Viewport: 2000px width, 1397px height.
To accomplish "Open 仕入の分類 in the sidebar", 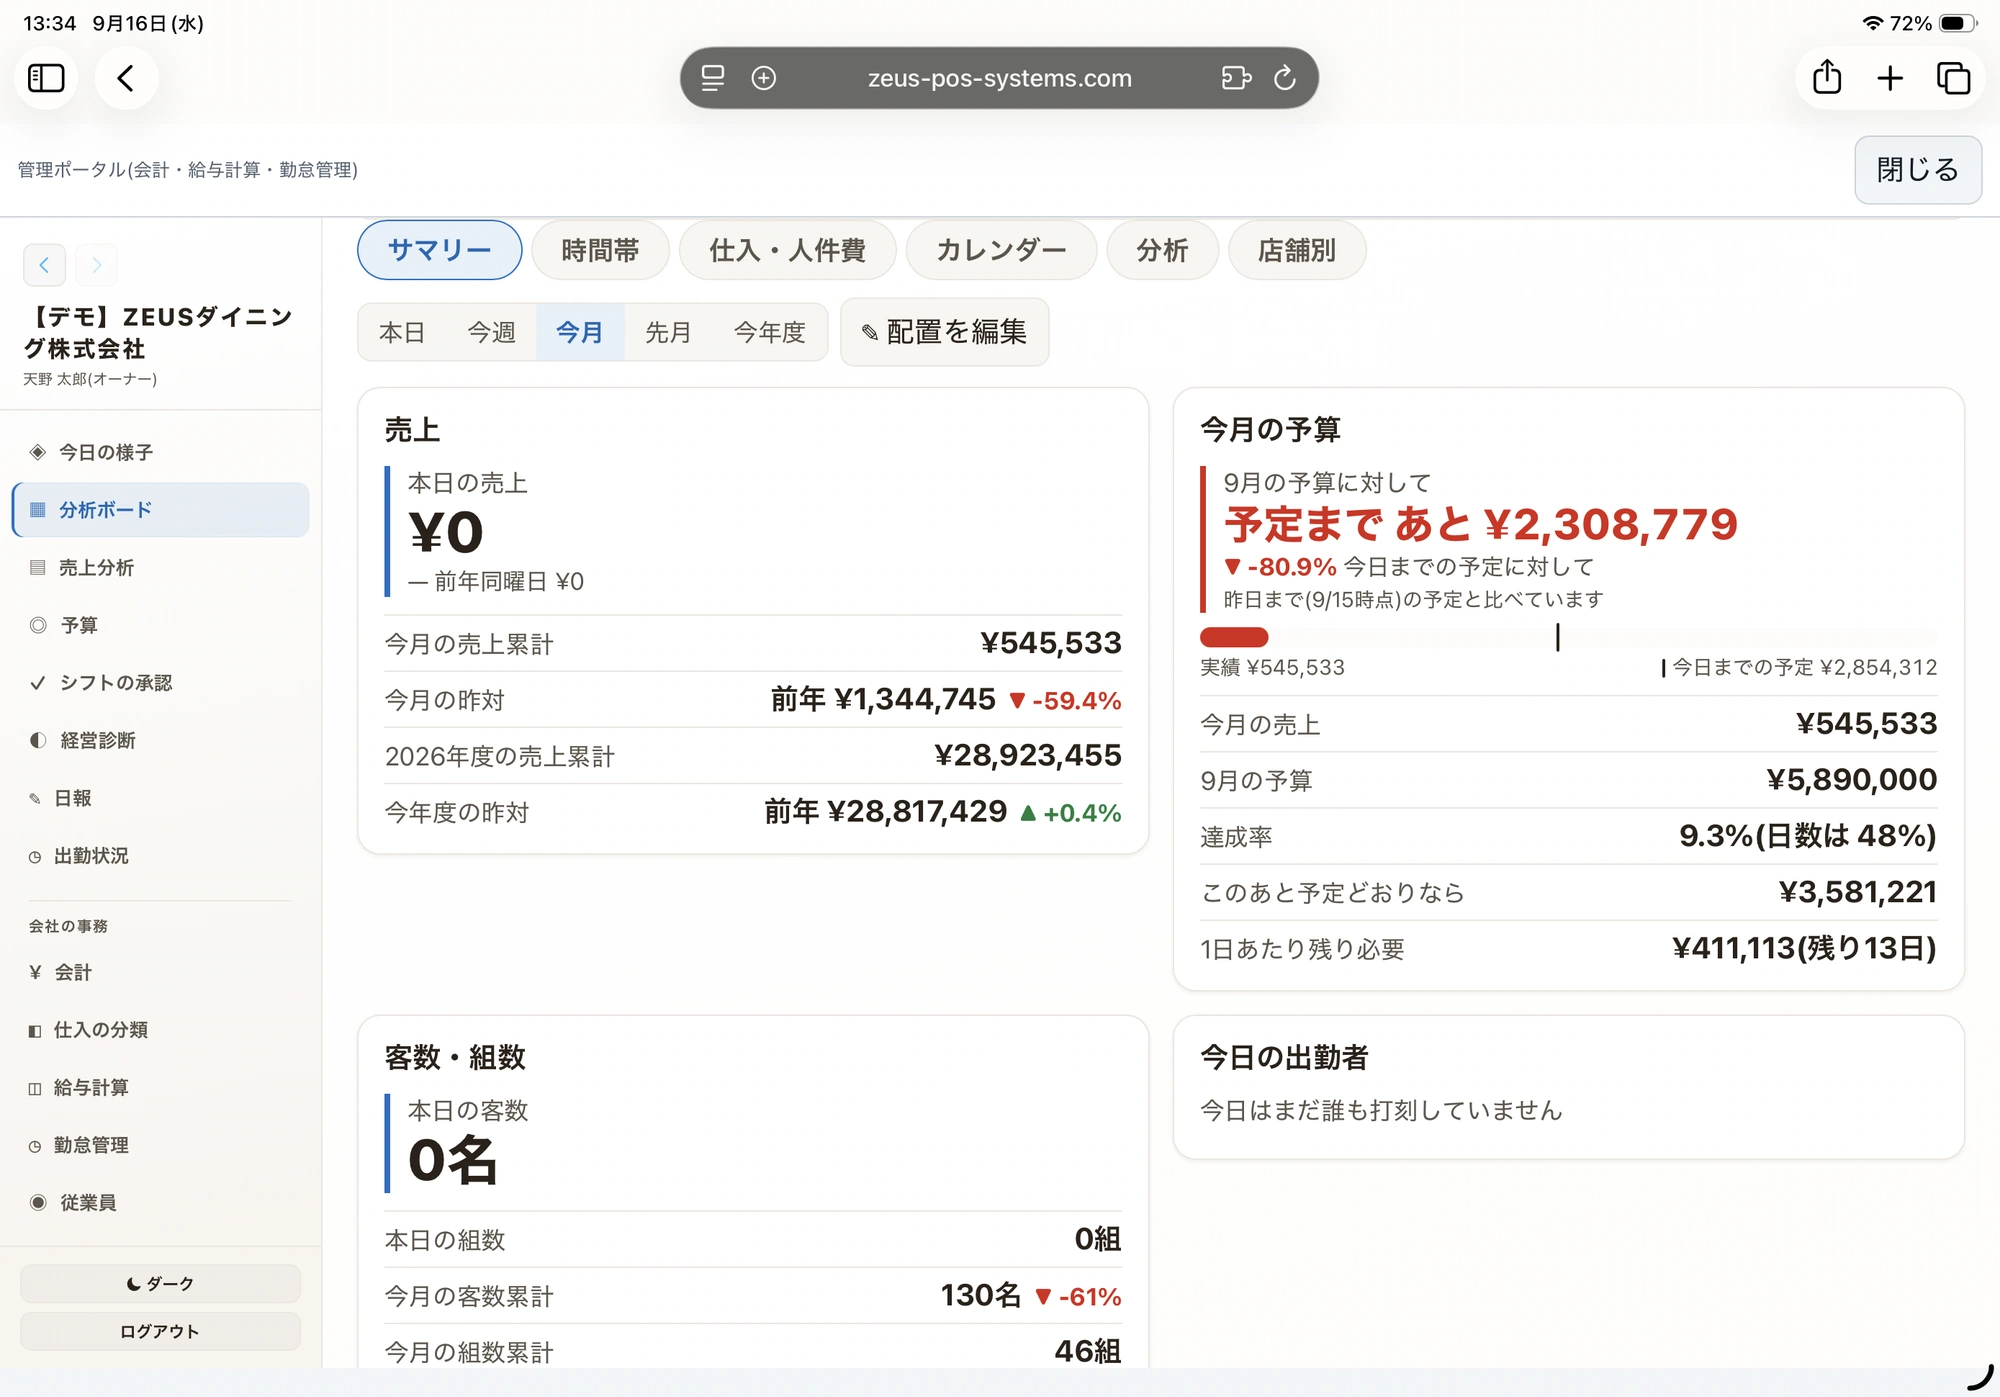I will [160, 1030].
